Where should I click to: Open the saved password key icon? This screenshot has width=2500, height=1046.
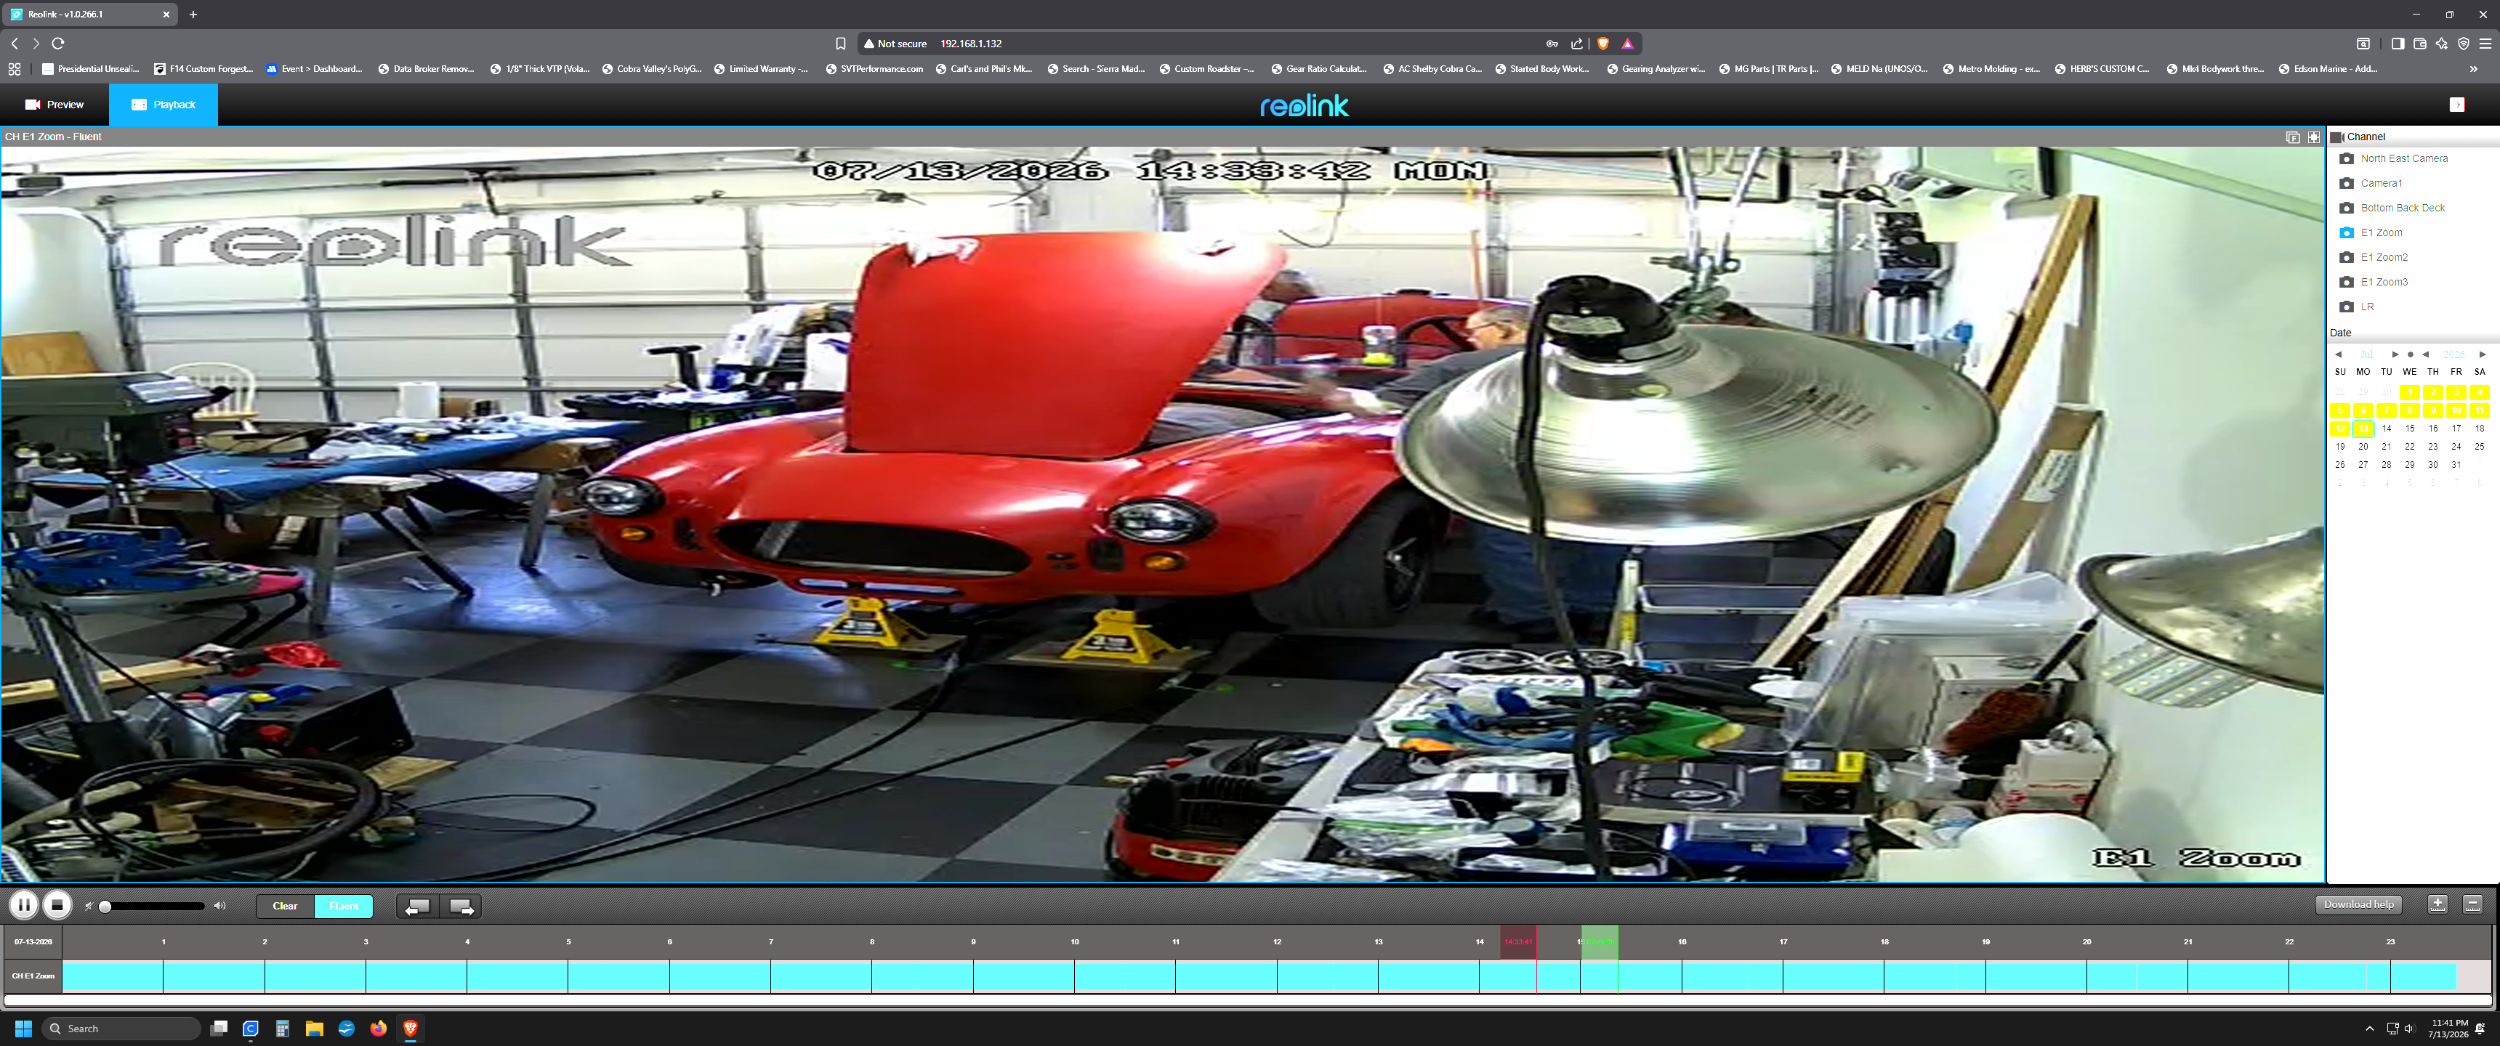(1552, 43)
